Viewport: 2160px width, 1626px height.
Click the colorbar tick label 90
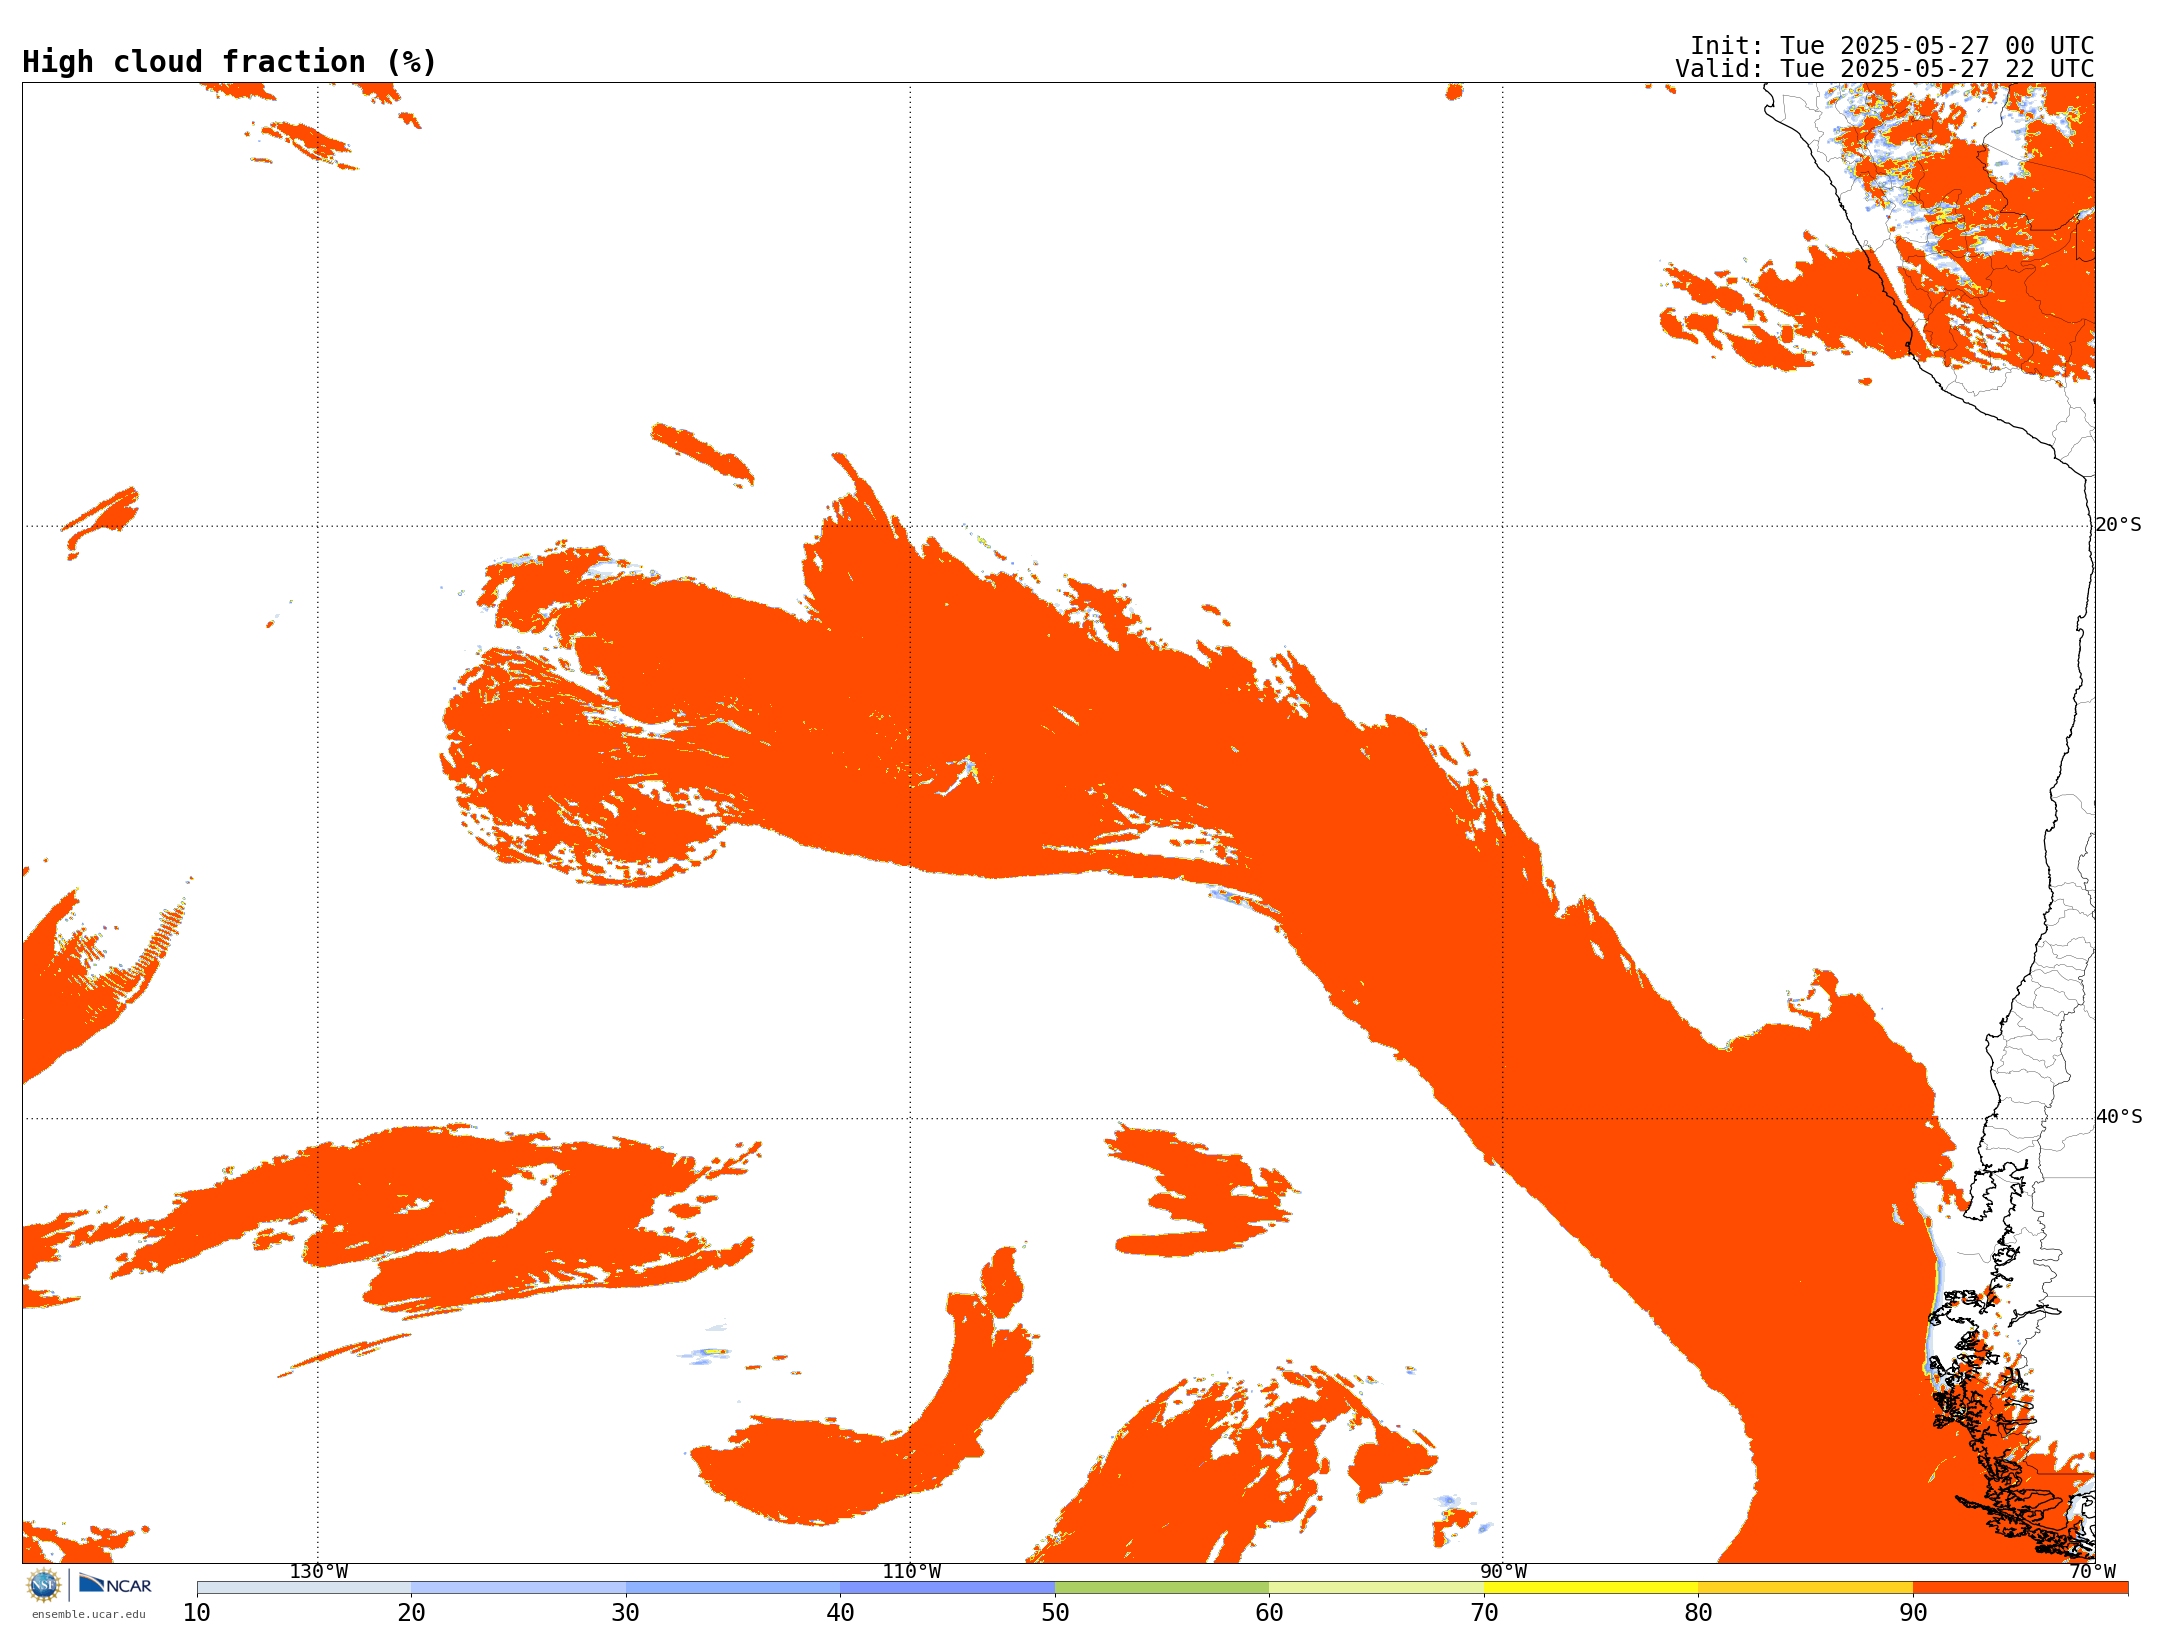point(1913,1612)
